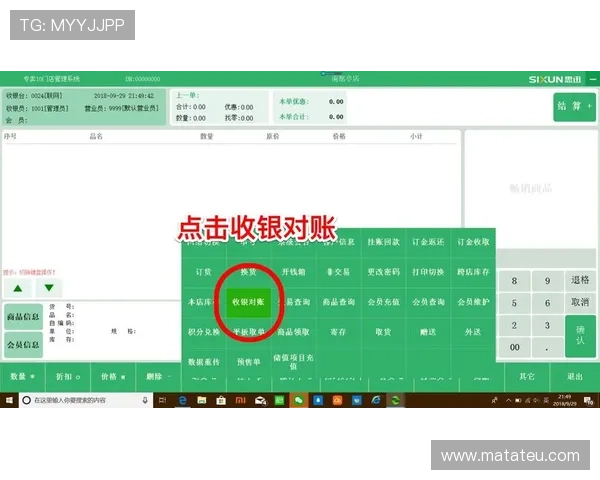Image resolution: width=600 pixels, height=480 pixels.
Task: Click the 取消 cancel key
Action: point(580,302)
